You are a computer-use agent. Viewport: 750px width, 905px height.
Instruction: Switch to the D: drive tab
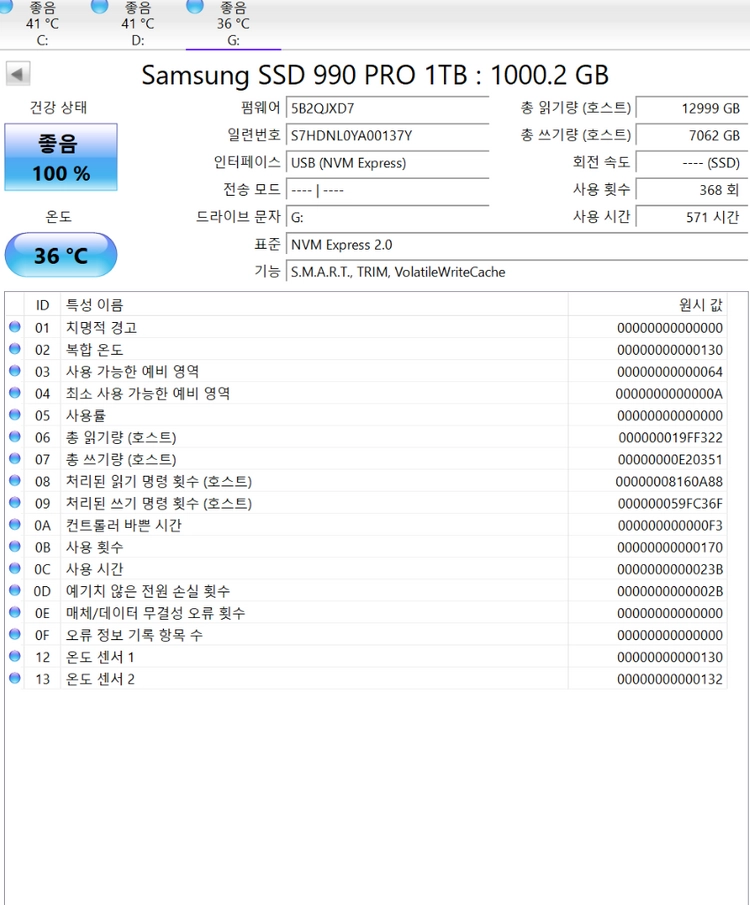[137, 24]
